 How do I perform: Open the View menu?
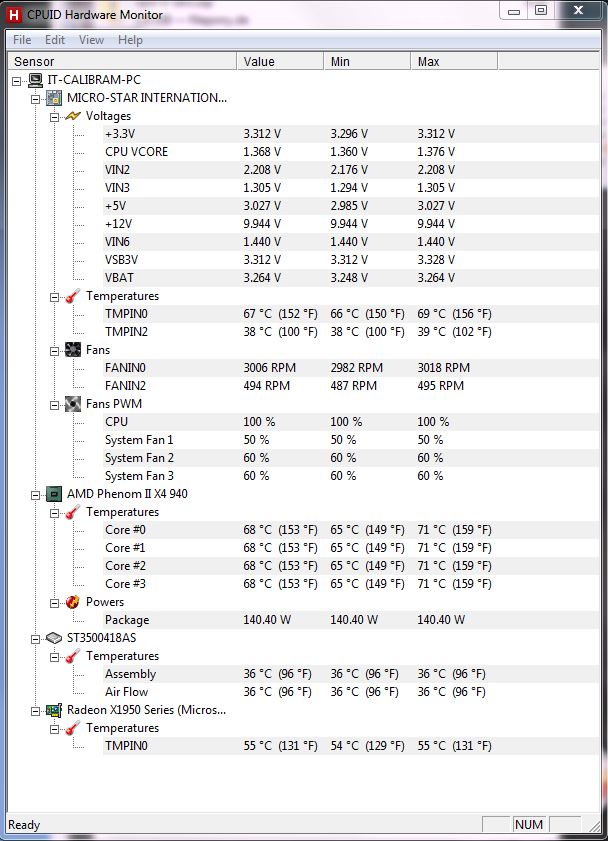point(91,40)
